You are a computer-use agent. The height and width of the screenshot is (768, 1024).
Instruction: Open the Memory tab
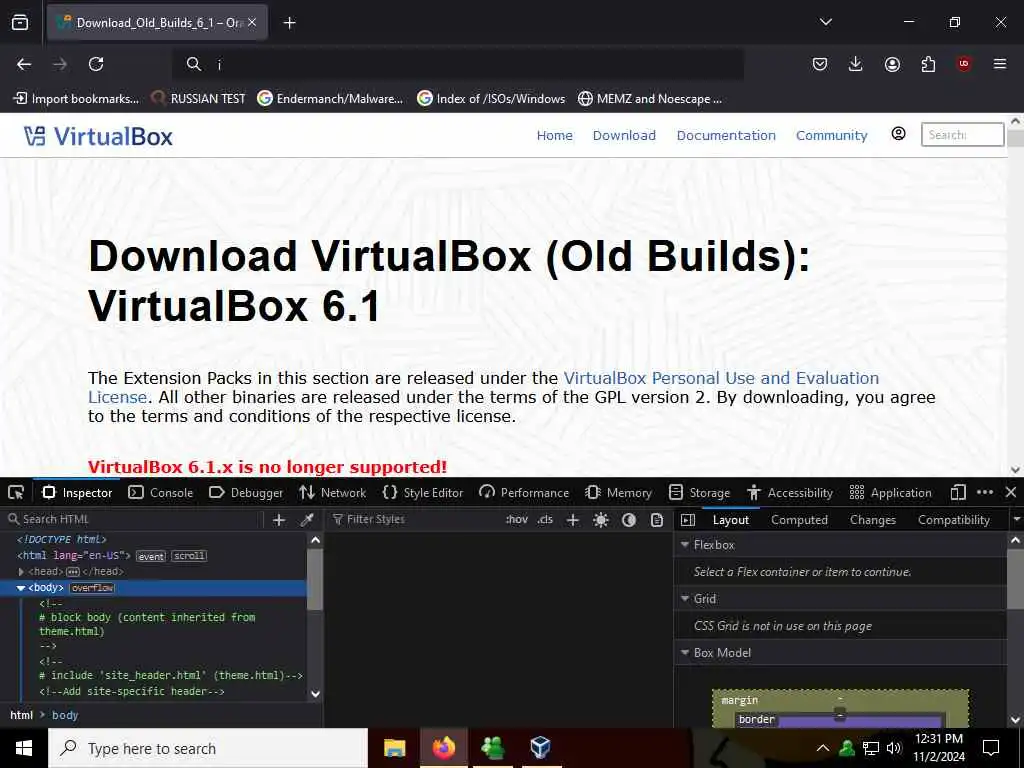[x=618, y=492]
